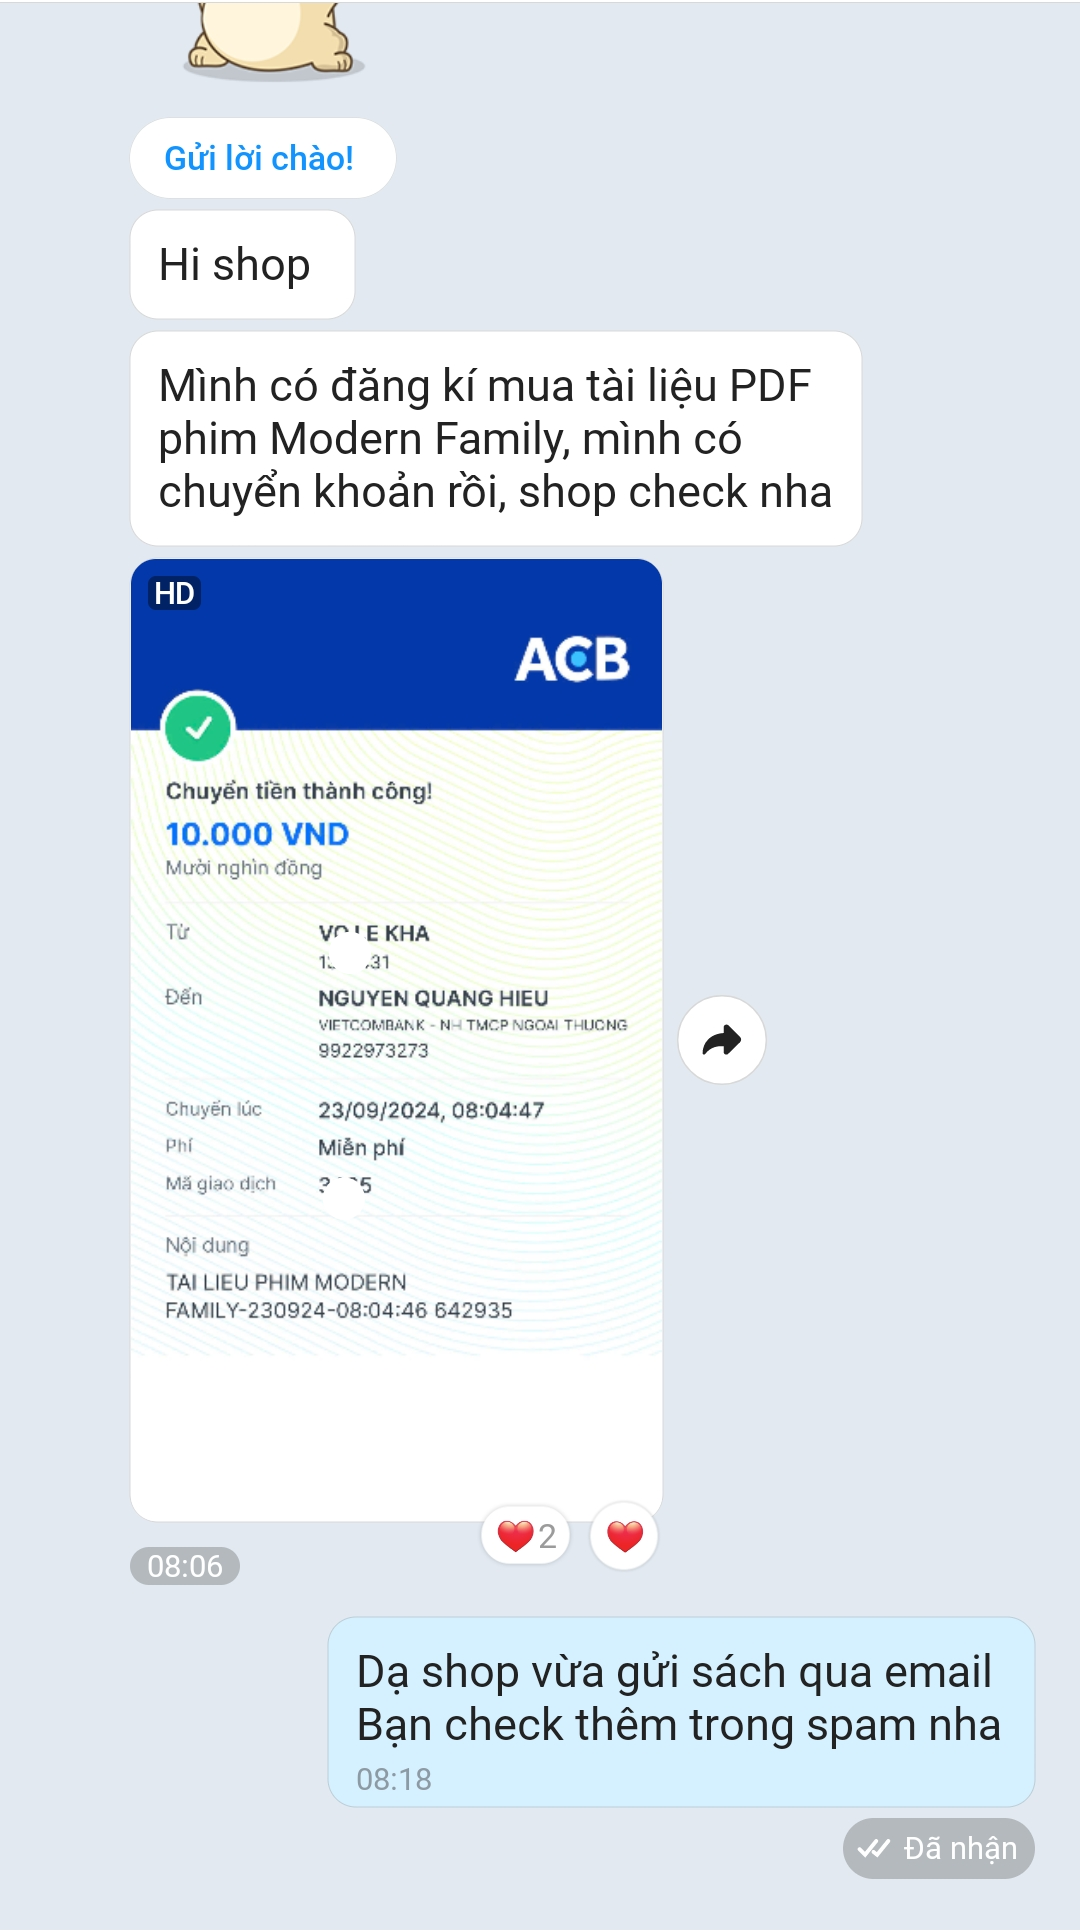Tap the 08:18 time in the reply
The height and width of the screenshot is (1930, 1080).
coord(394,1779)
